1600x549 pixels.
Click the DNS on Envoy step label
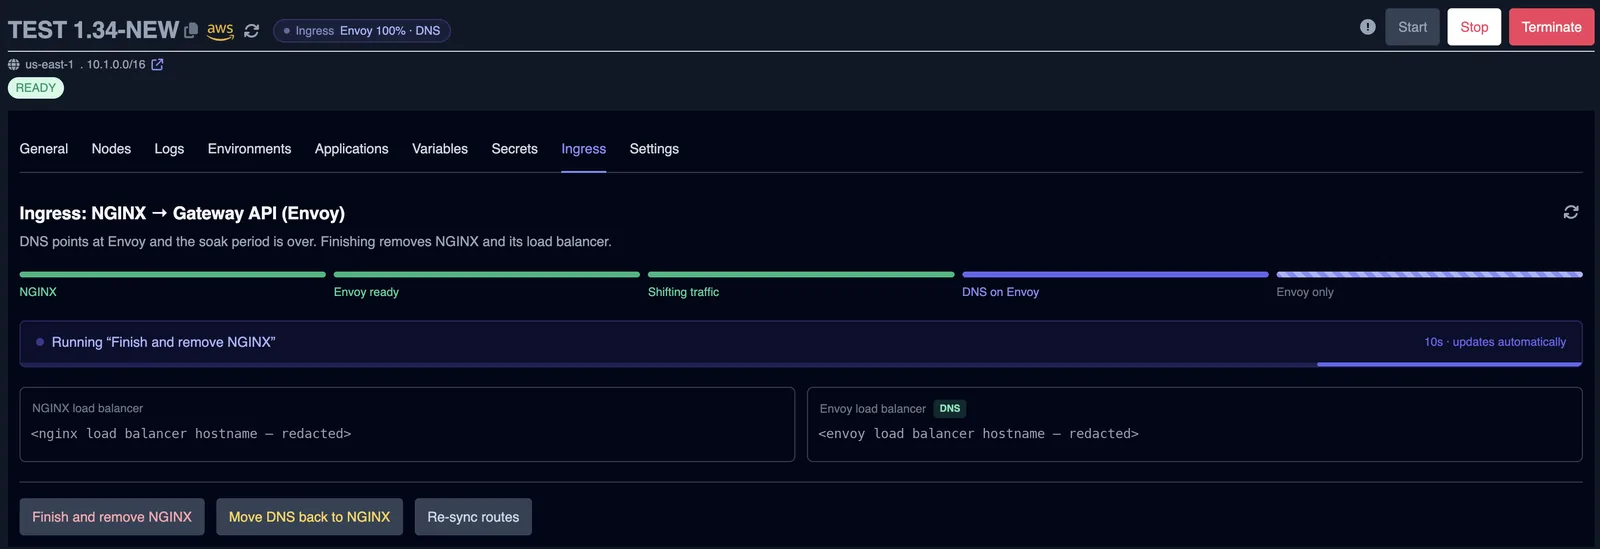click(1000, 292)
